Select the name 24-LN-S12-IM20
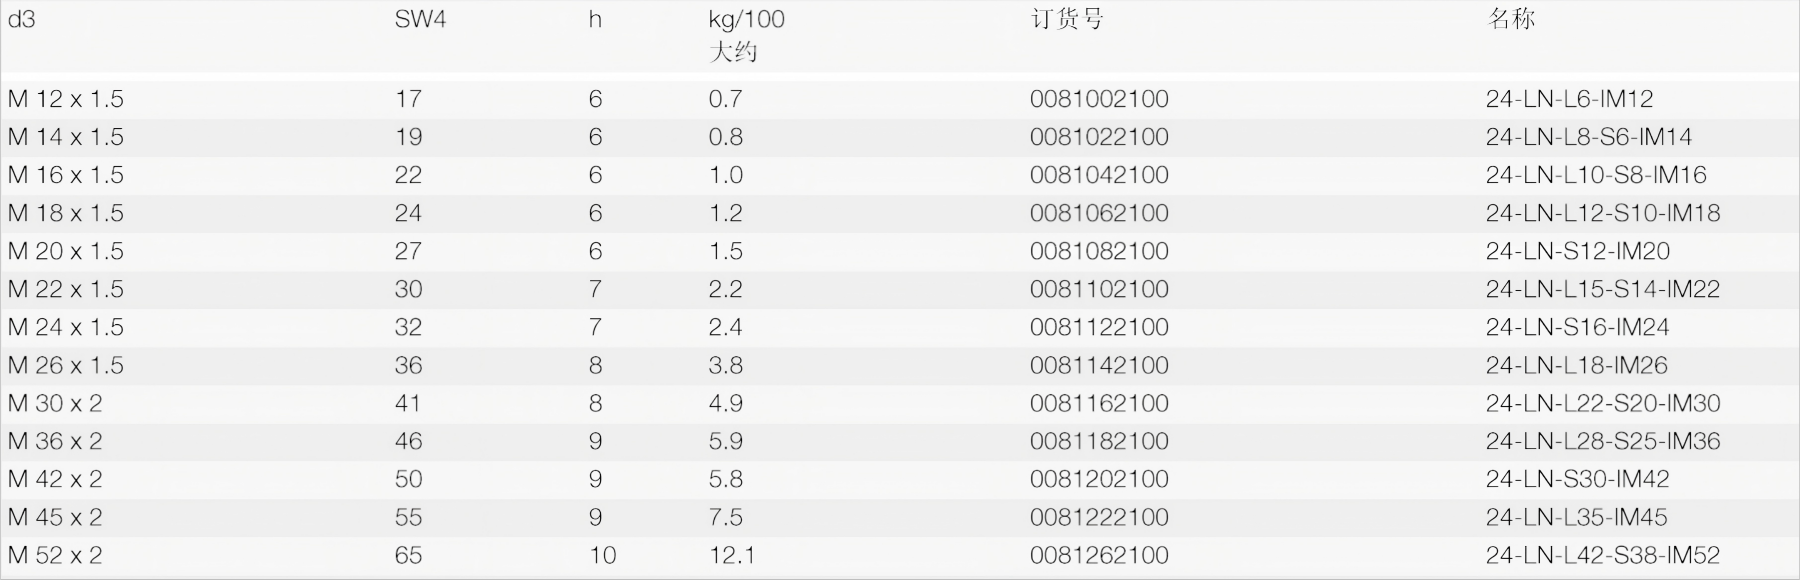This screenshot has width=1800, height=580. pyautogui.click(x=1577, y=251)
